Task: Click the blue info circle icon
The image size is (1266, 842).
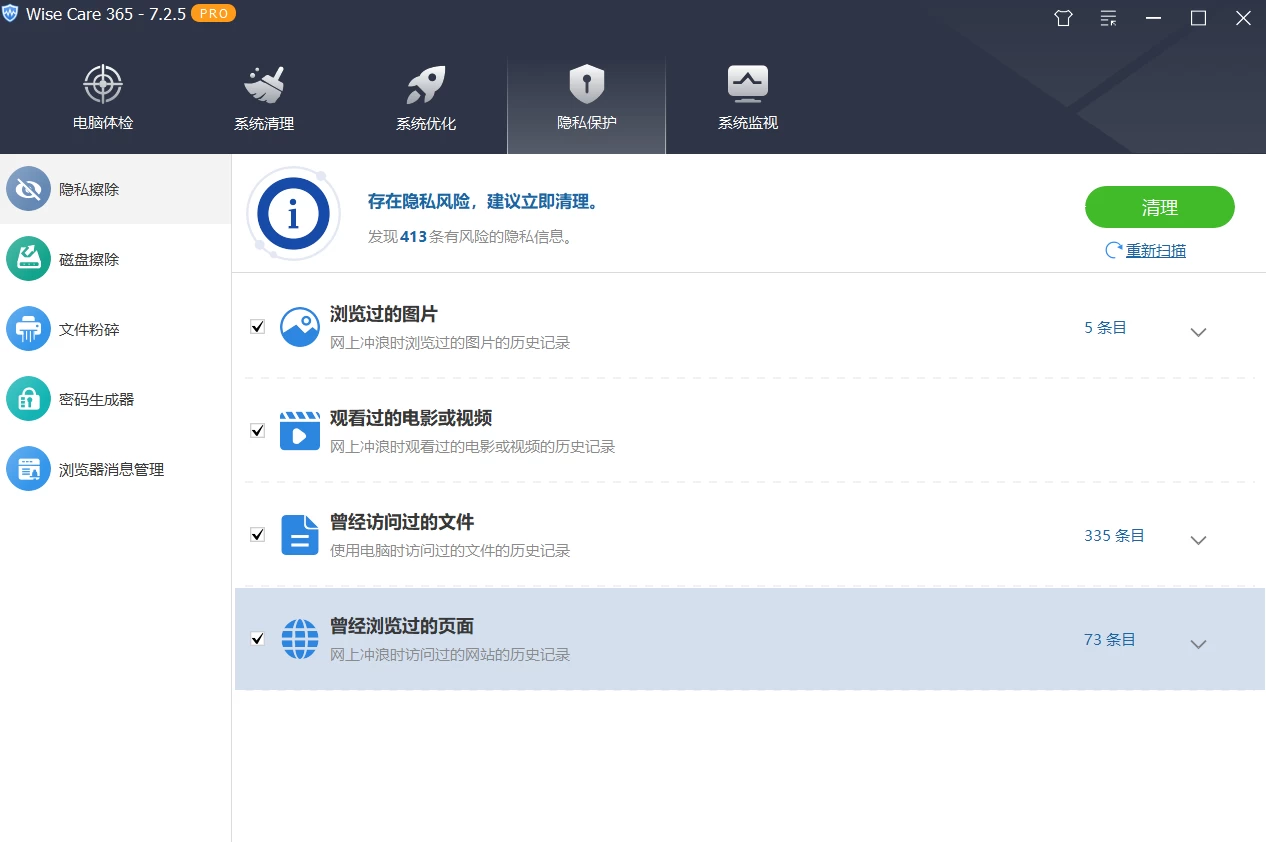Action: (x=293, y=214)
